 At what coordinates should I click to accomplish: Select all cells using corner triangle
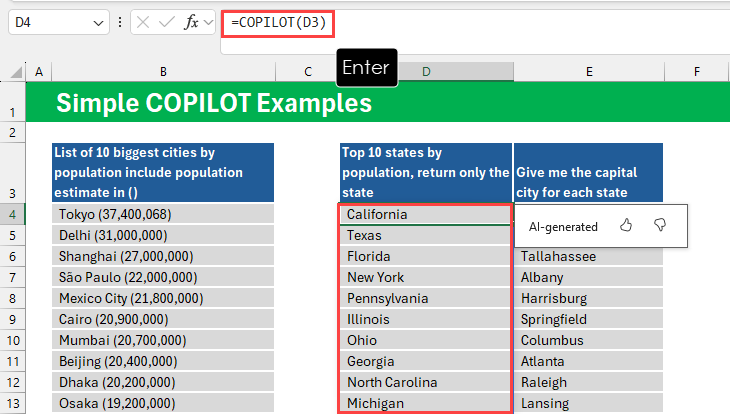(x=16, y=72)
